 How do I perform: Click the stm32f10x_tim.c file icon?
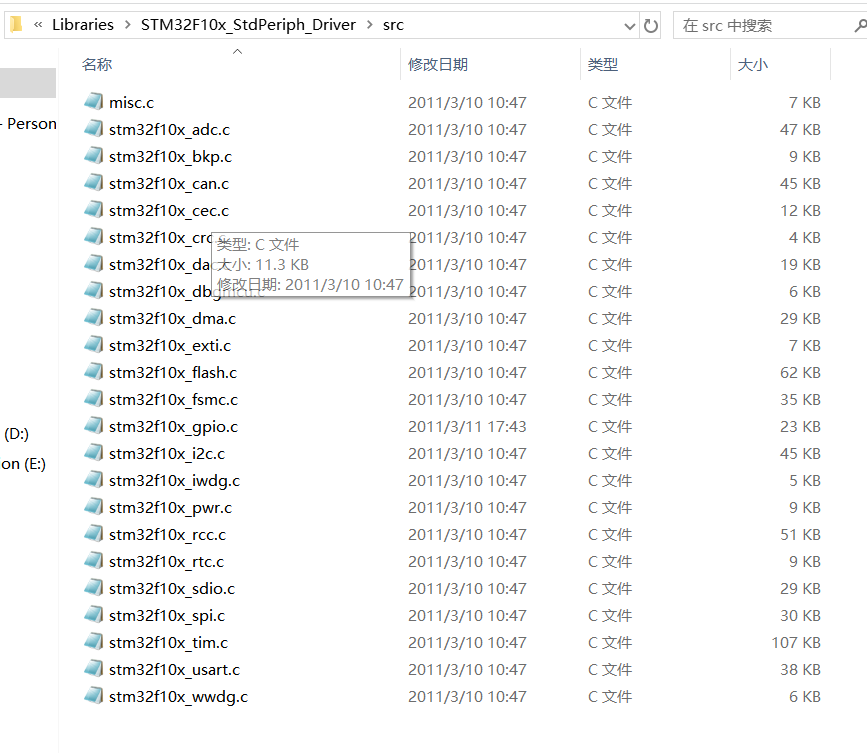(93, 642)
